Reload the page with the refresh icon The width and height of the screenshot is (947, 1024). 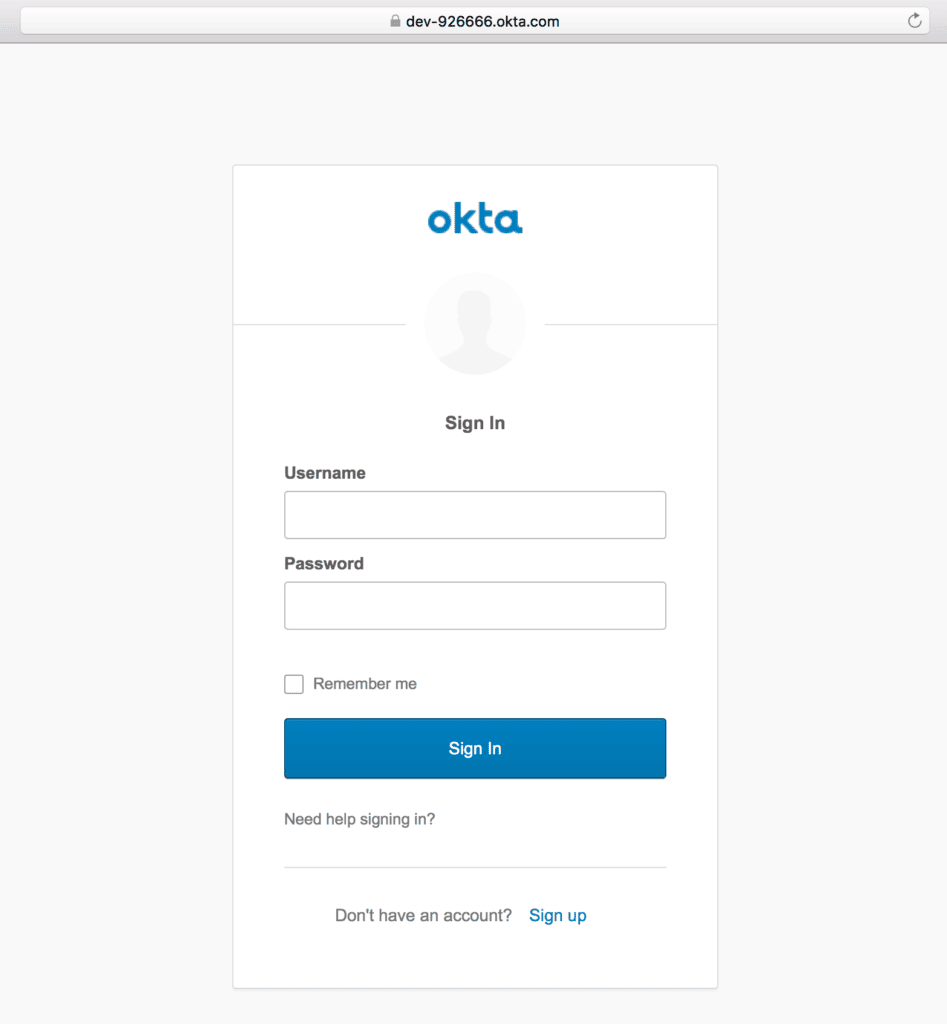tap(914, 21)
